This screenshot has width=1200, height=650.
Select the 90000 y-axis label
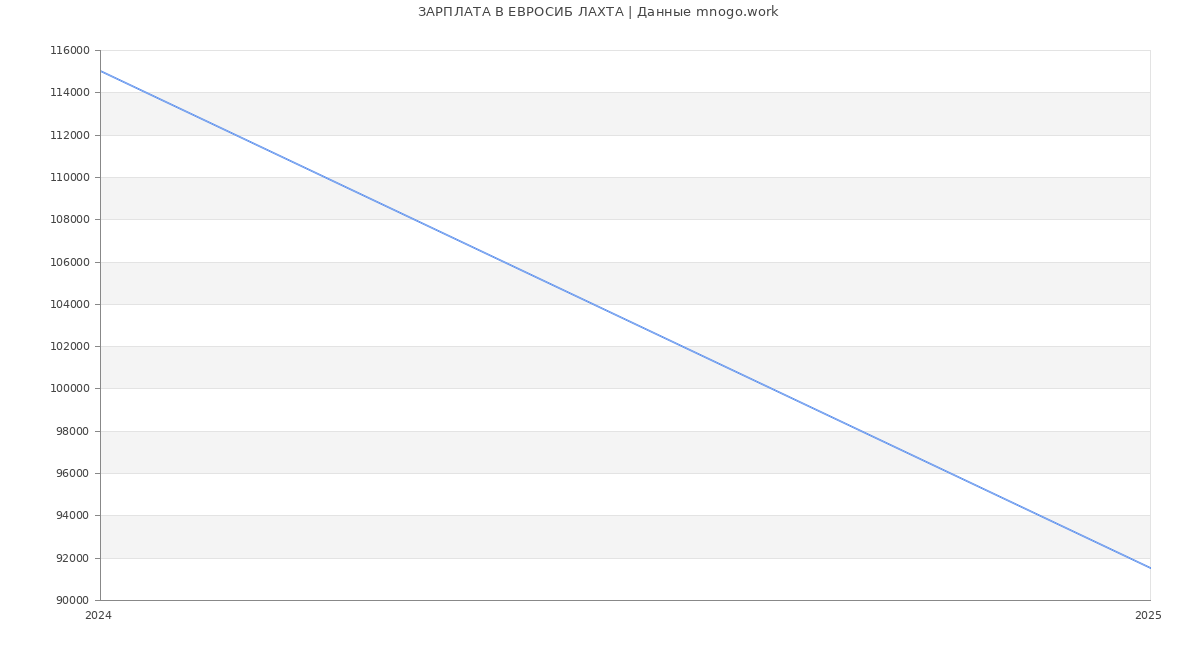(73, 601)
